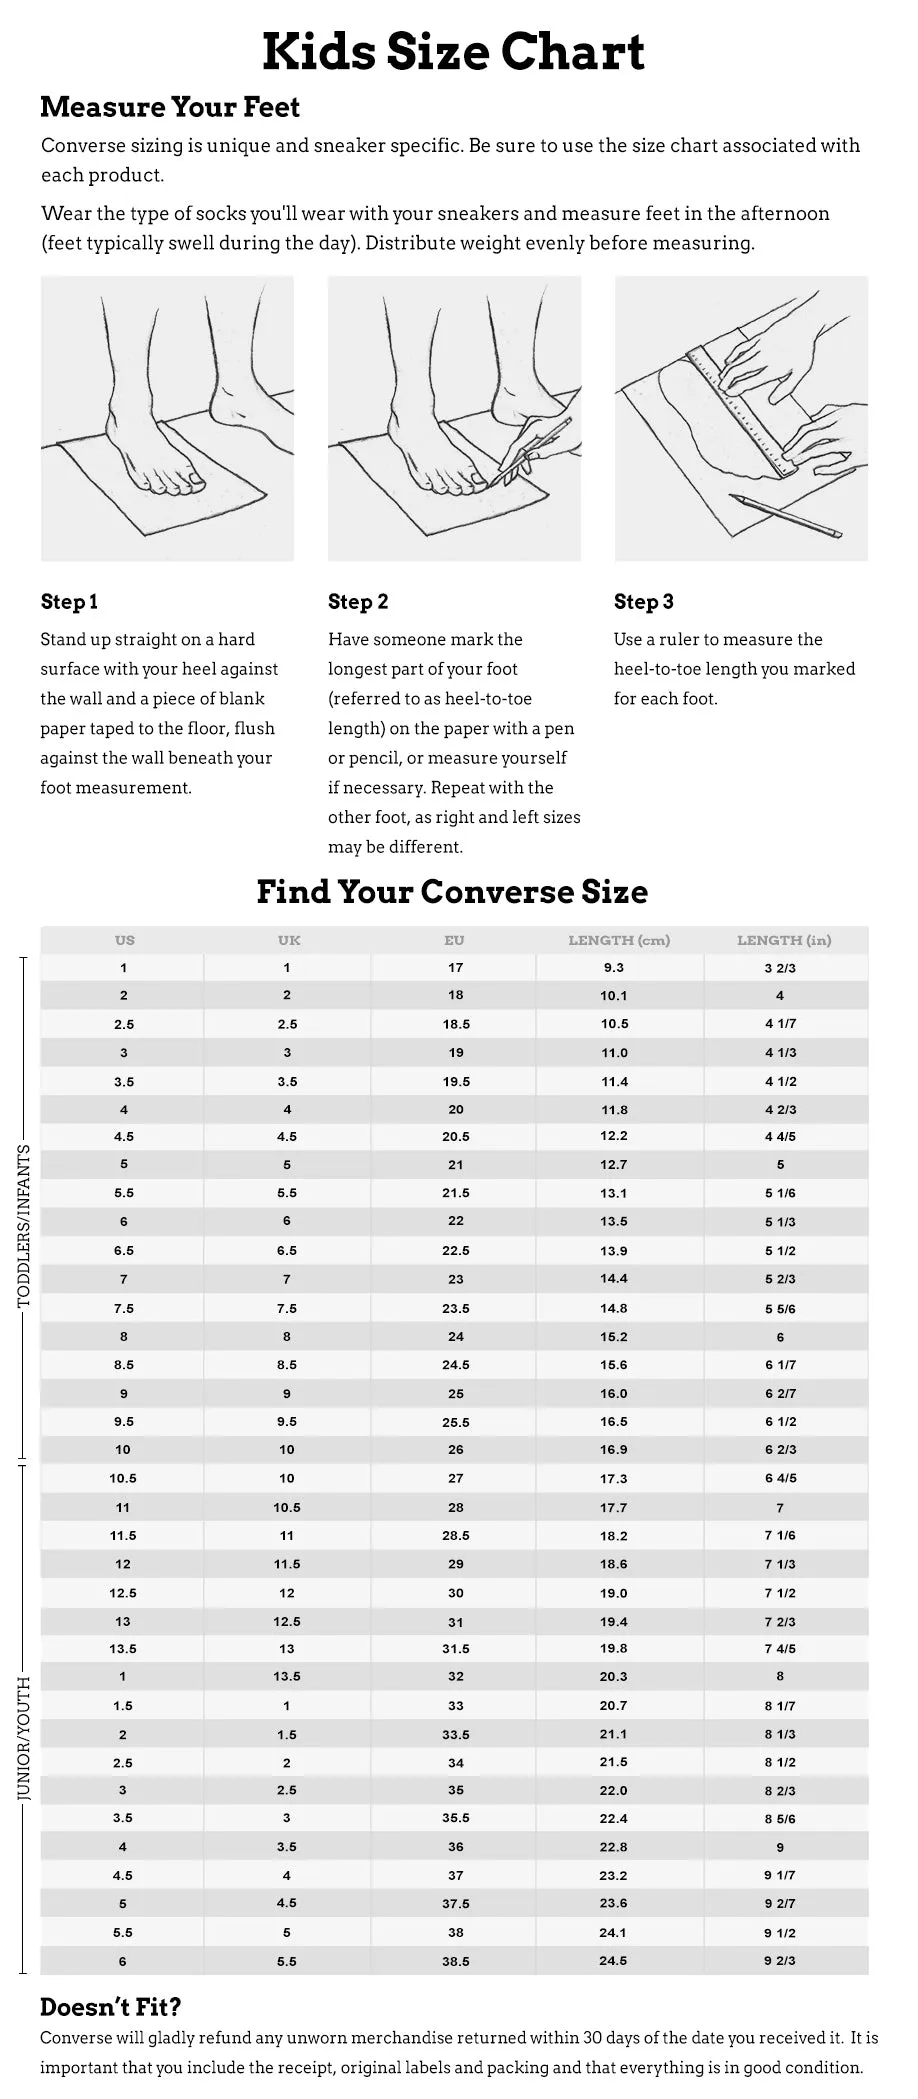The width and height of the screenshot is (918, 2099).
Task: Click the Step 2 pencil marking illustration
Action: pos(454,418)
